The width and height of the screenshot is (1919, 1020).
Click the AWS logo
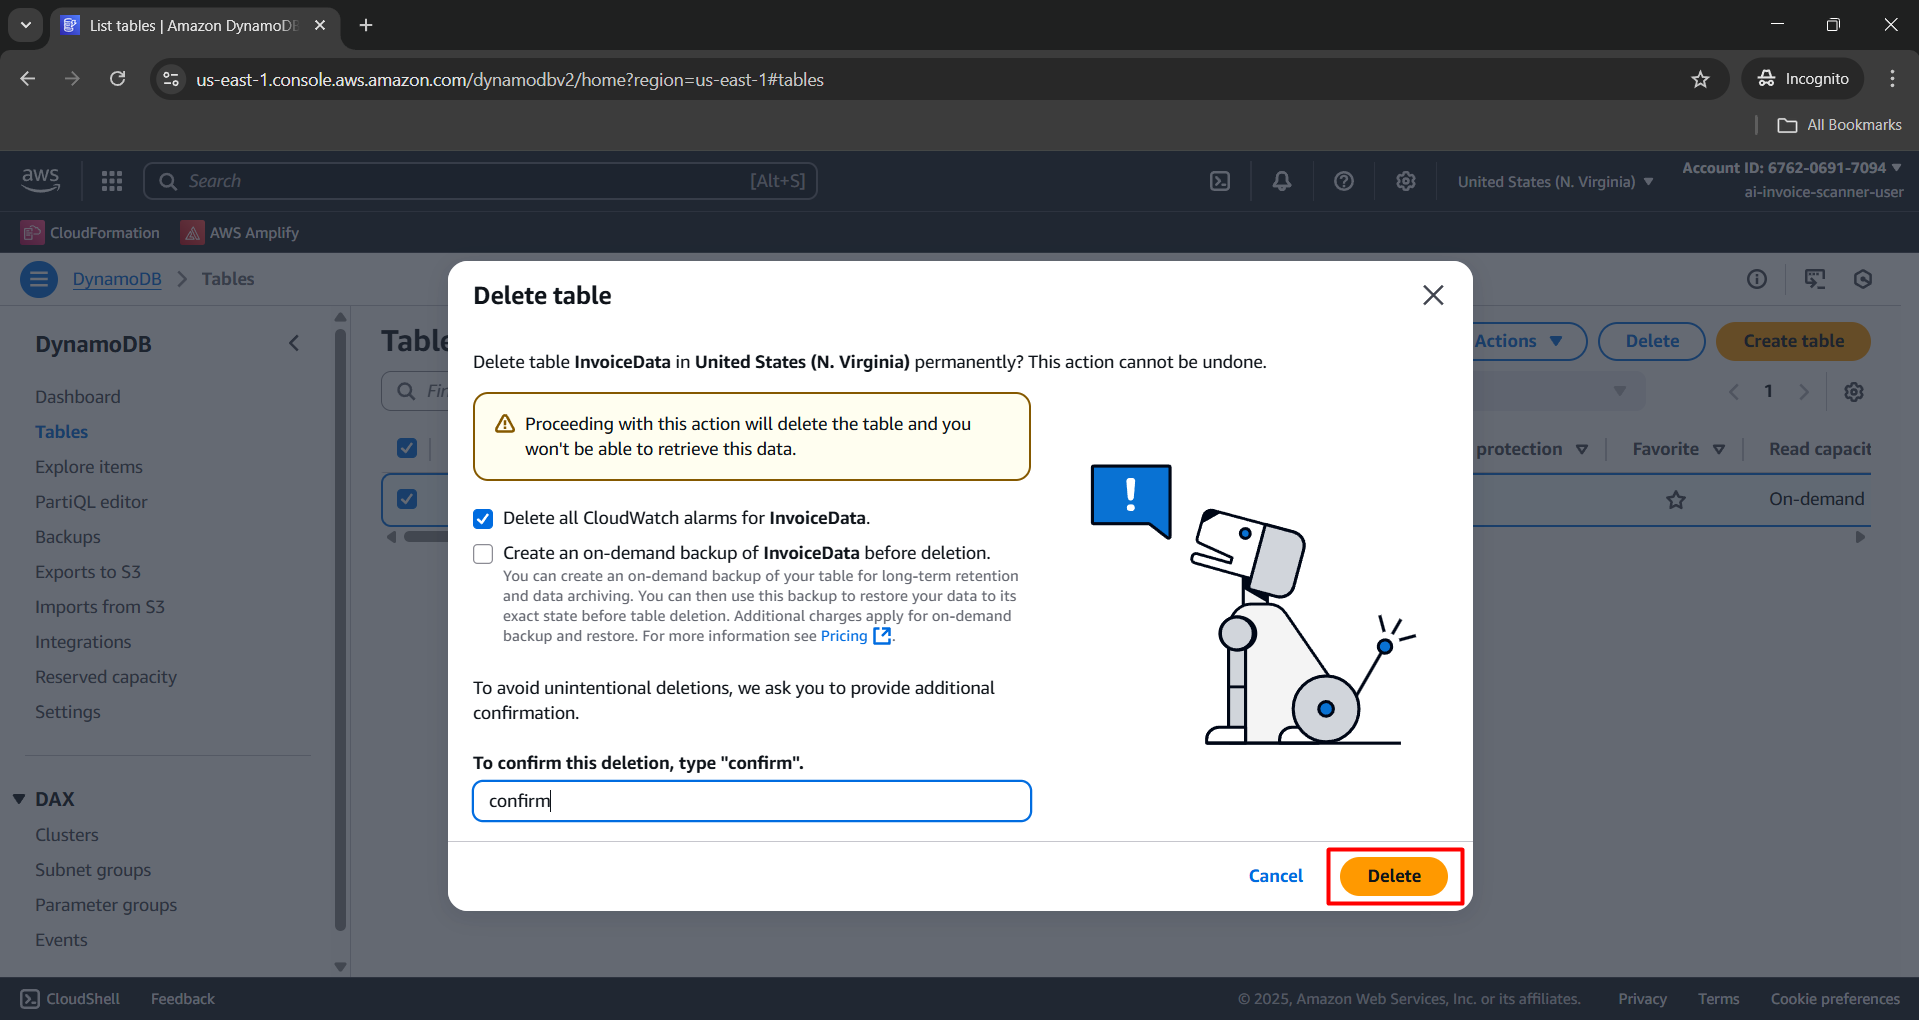tap(40, 180)
